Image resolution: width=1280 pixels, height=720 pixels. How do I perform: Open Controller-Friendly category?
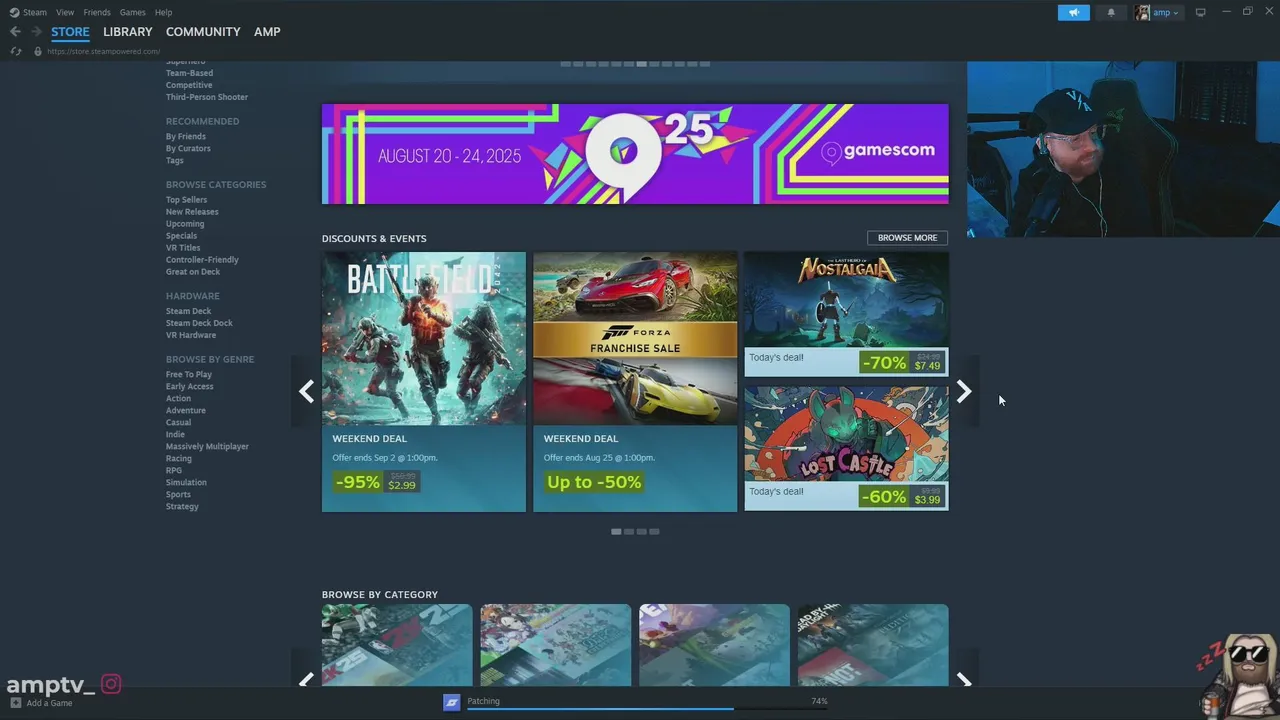[202, 260]
